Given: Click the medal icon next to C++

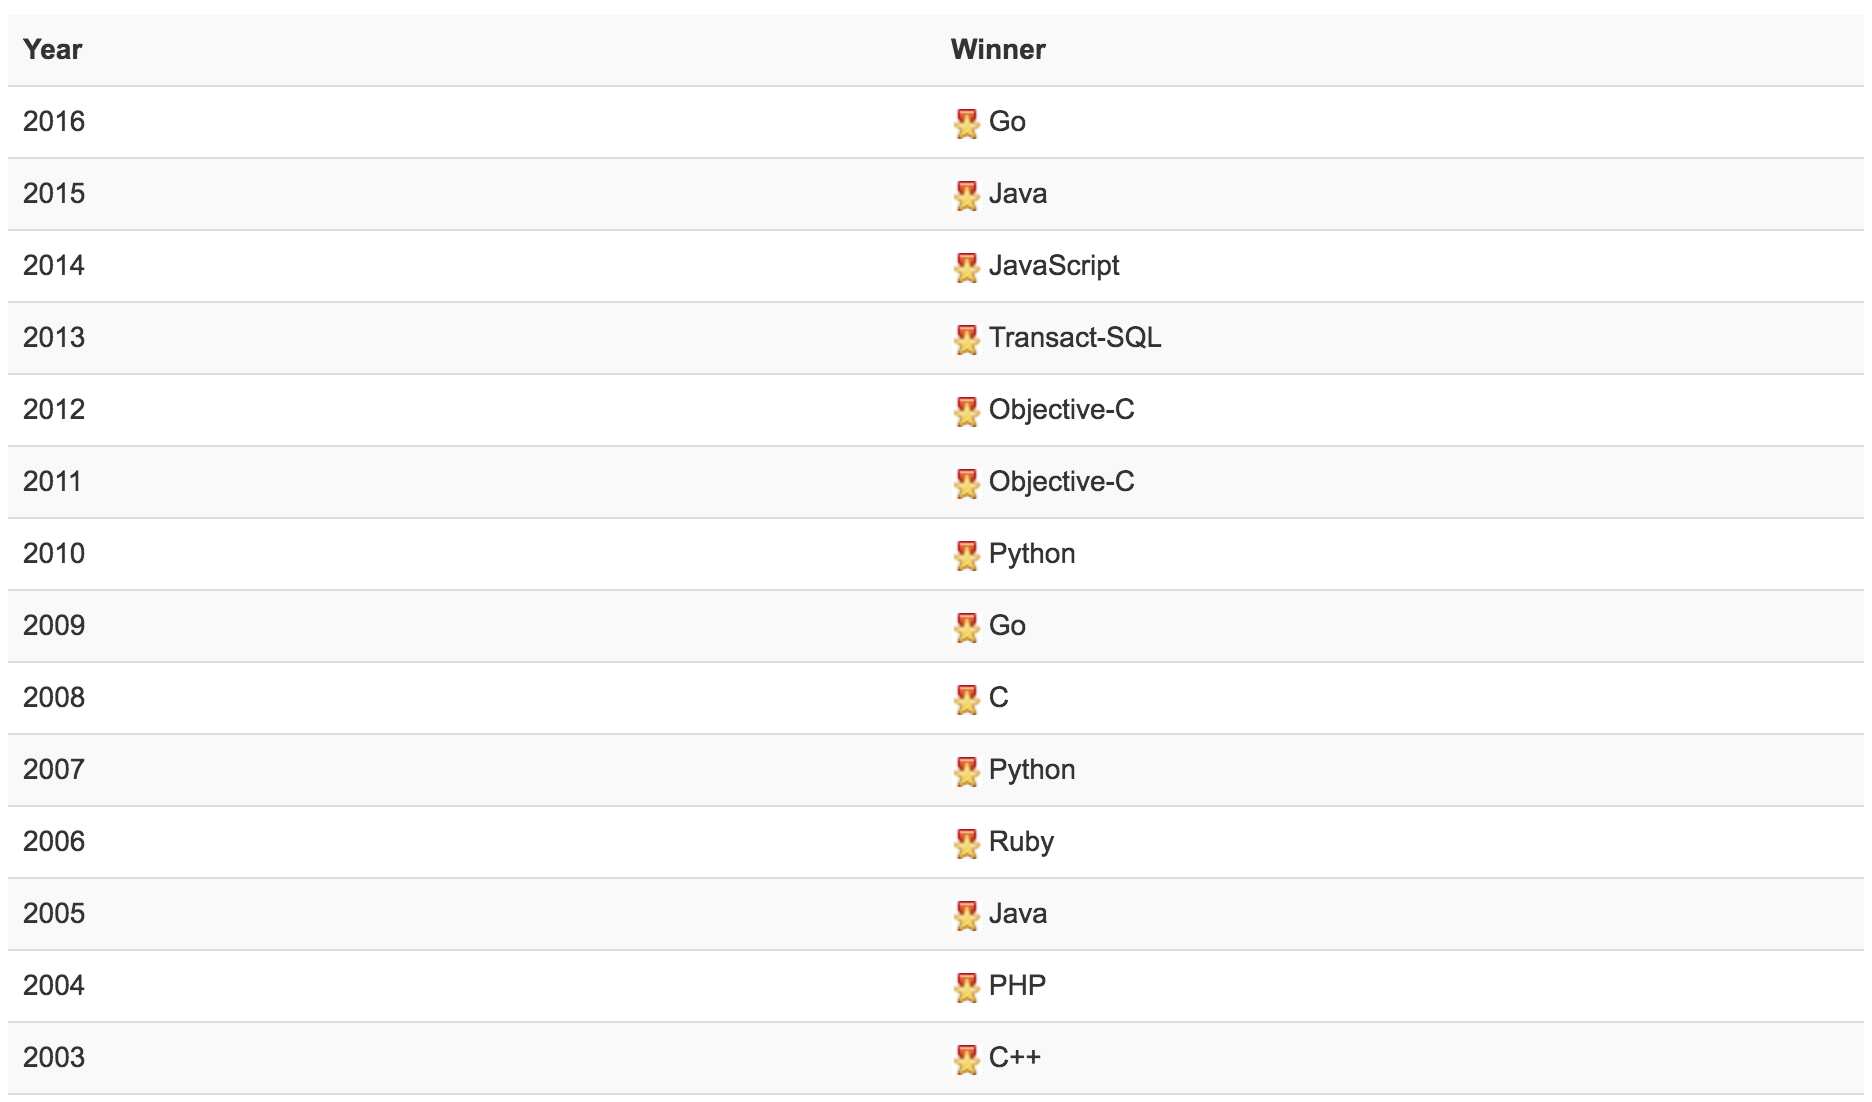Looking at the screenshot, I should point(966,1059).
